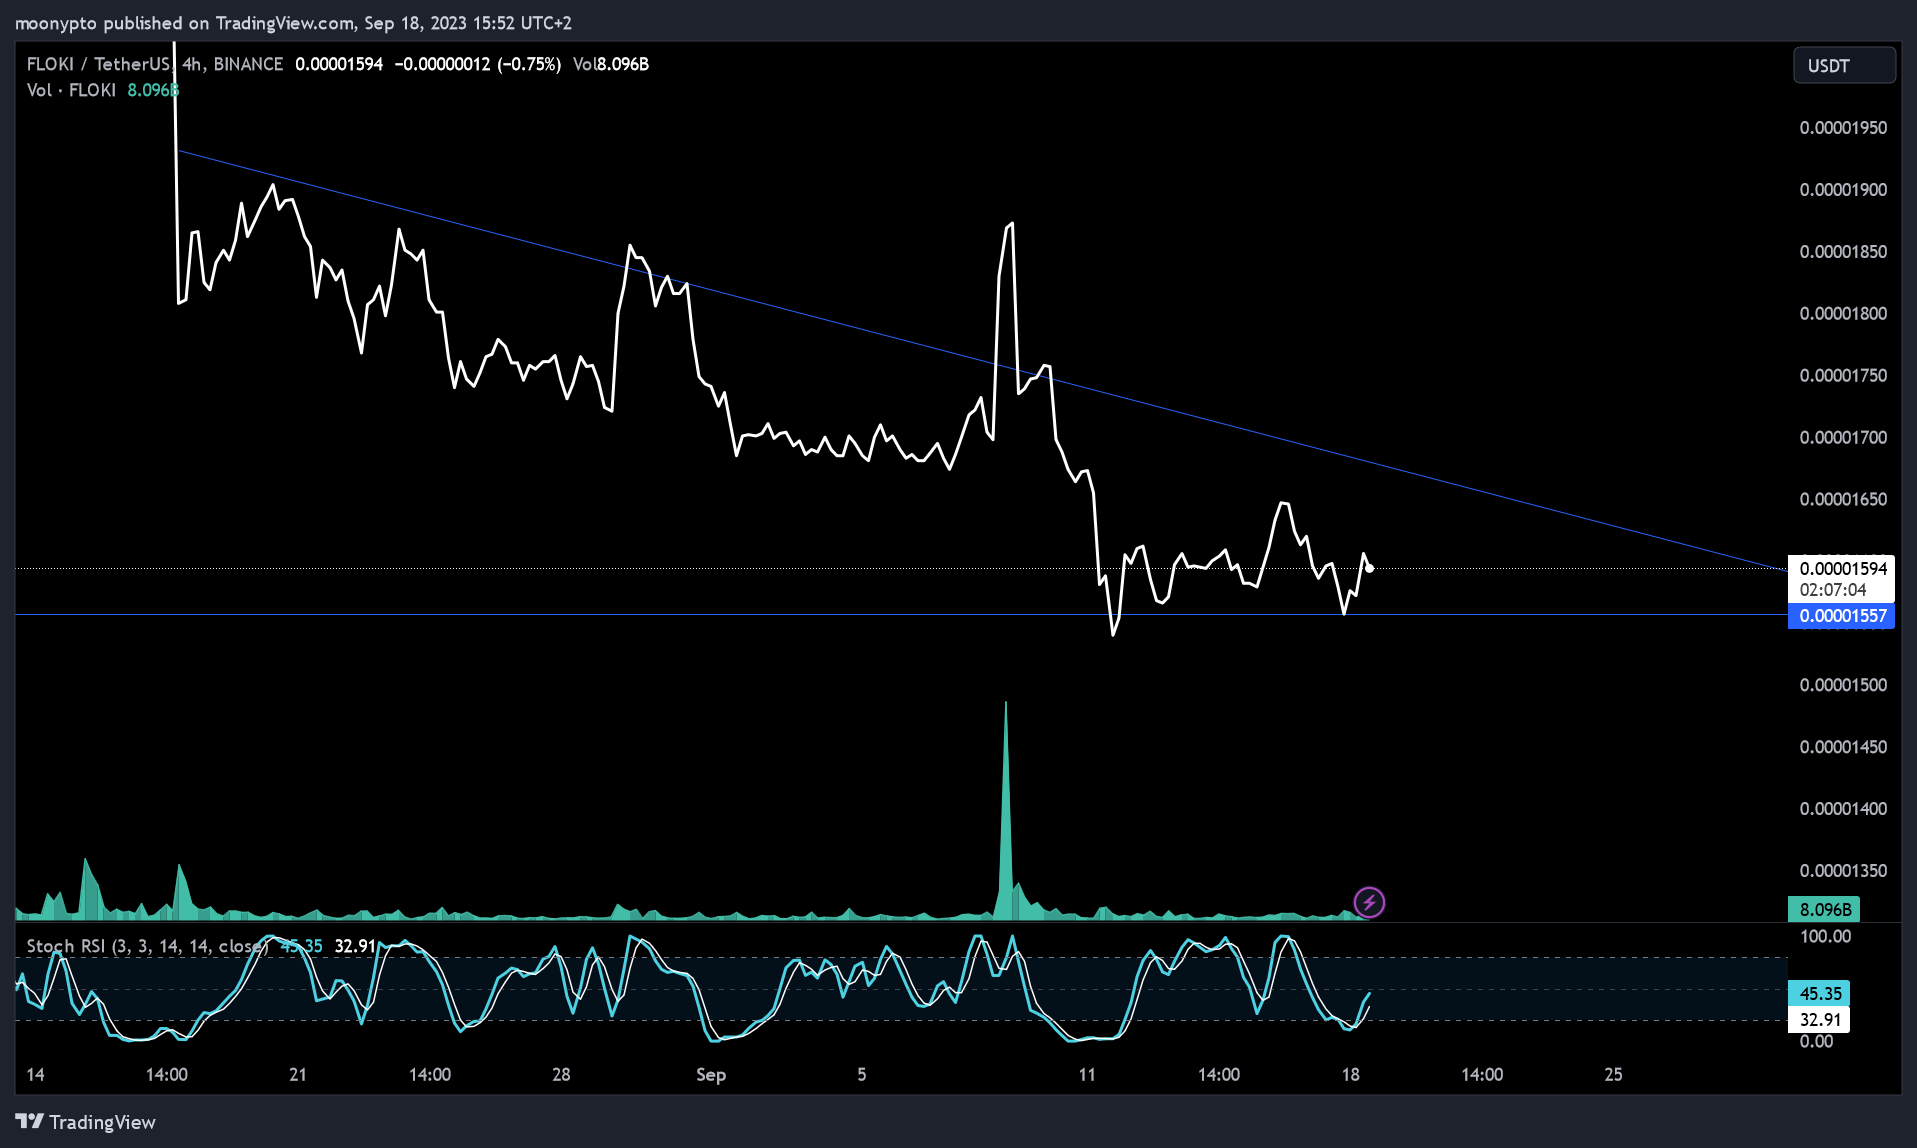The height and width of the screenshot is (1148, 1917).
Task: Click the 18 date on time axis
Action: pyautogui.click(x=1350, y=1075)
